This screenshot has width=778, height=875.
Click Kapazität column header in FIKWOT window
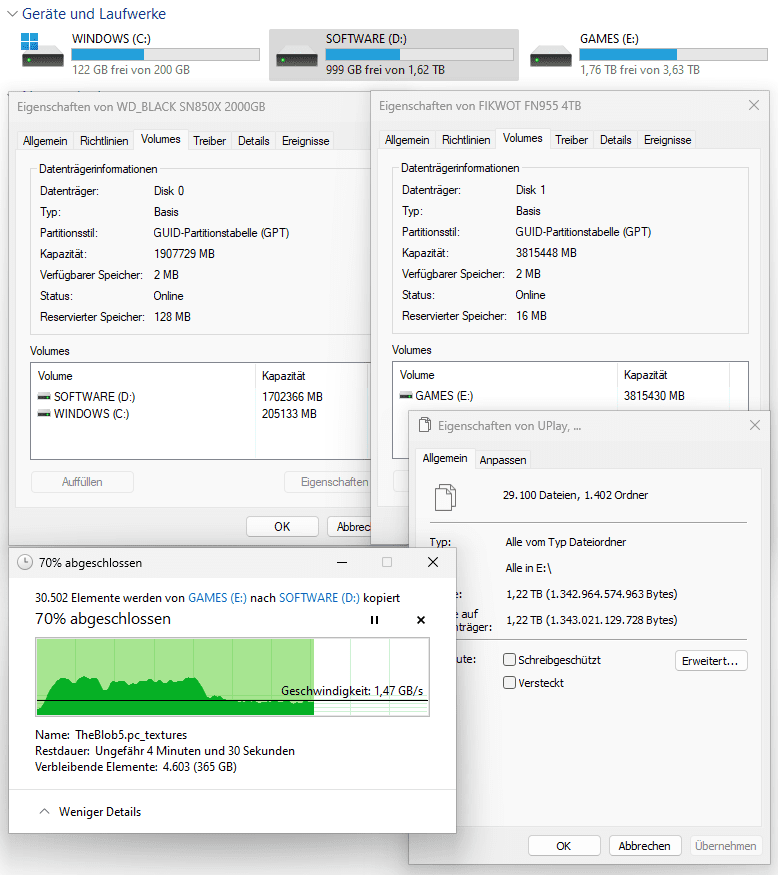(x=673, y=375)
